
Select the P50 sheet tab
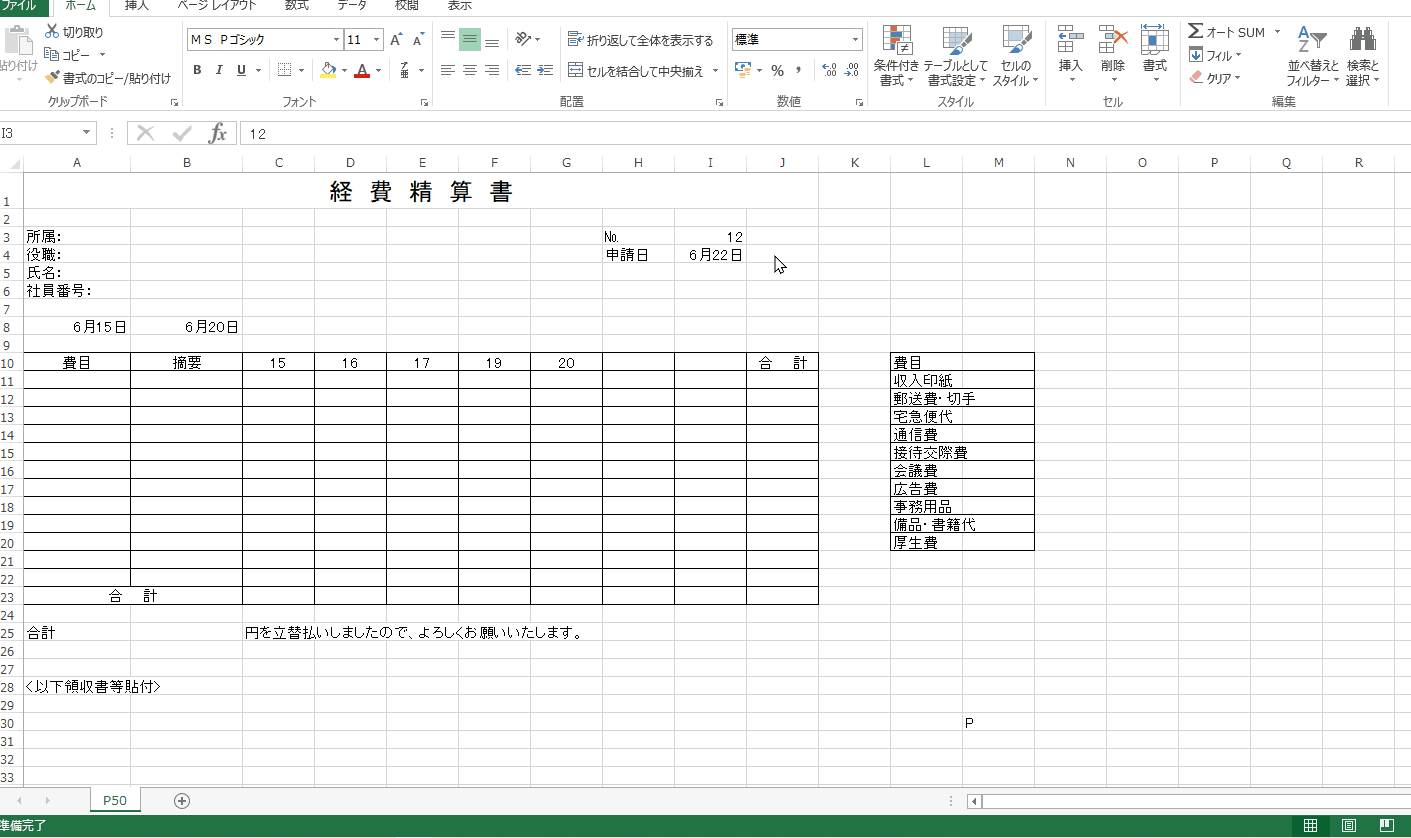115,800
